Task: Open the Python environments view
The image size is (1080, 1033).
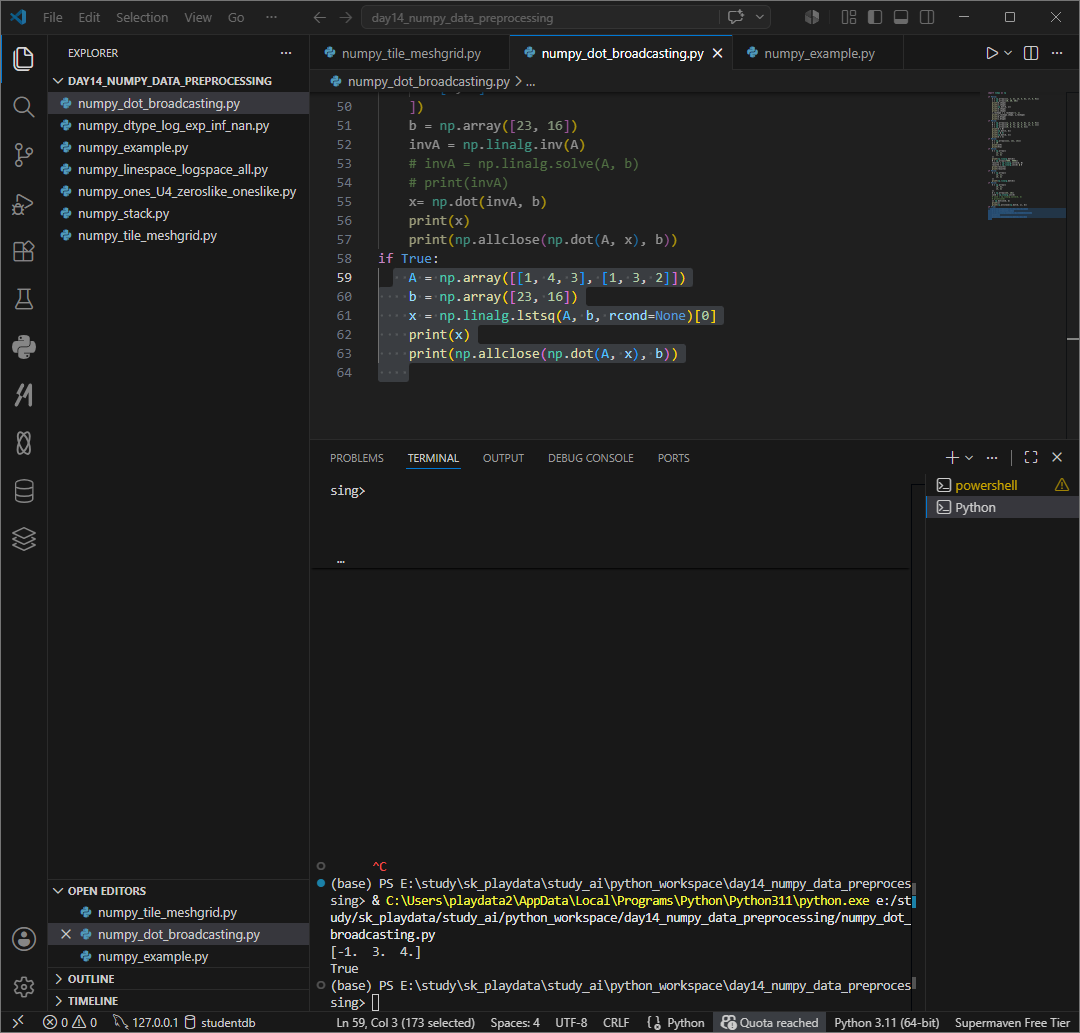Action: coord(23,347)
